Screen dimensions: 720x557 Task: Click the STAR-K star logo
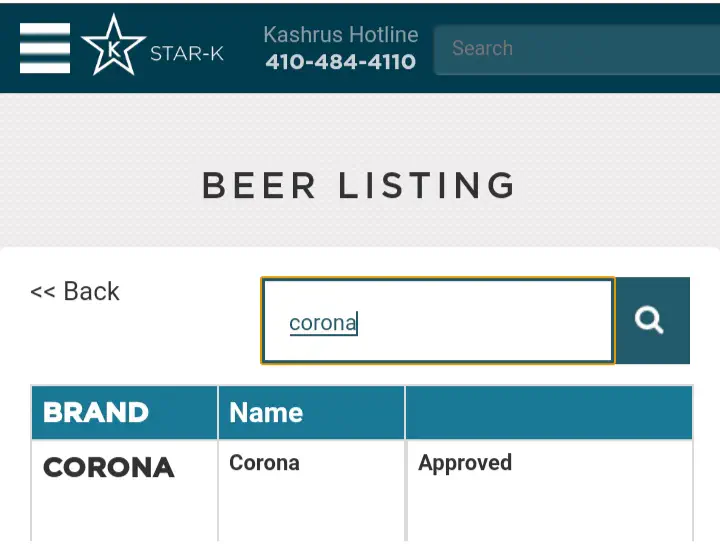[x=112, y=46]
